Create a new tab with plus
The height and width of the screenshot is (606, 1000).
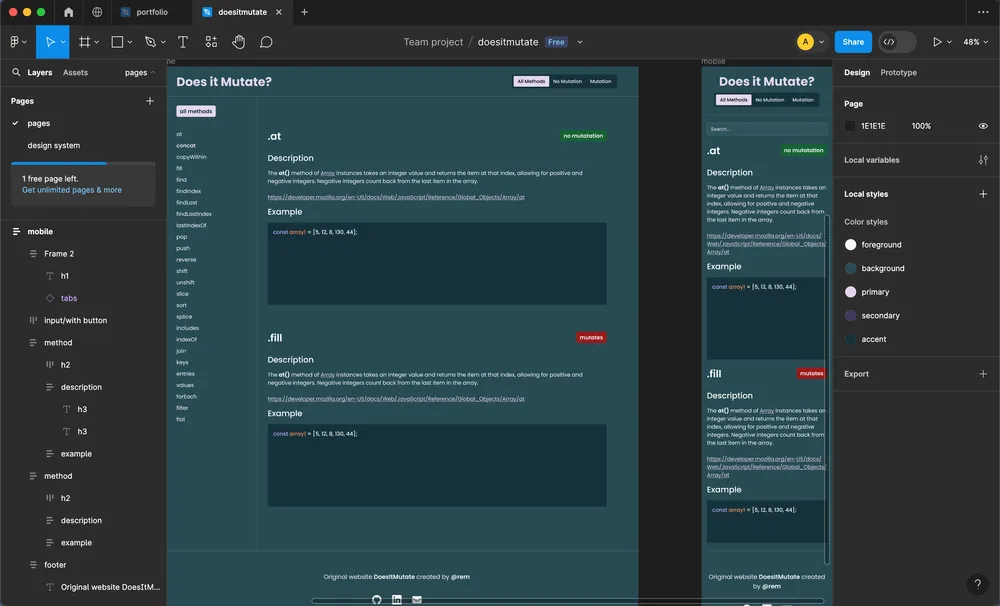tap(304, 12)
